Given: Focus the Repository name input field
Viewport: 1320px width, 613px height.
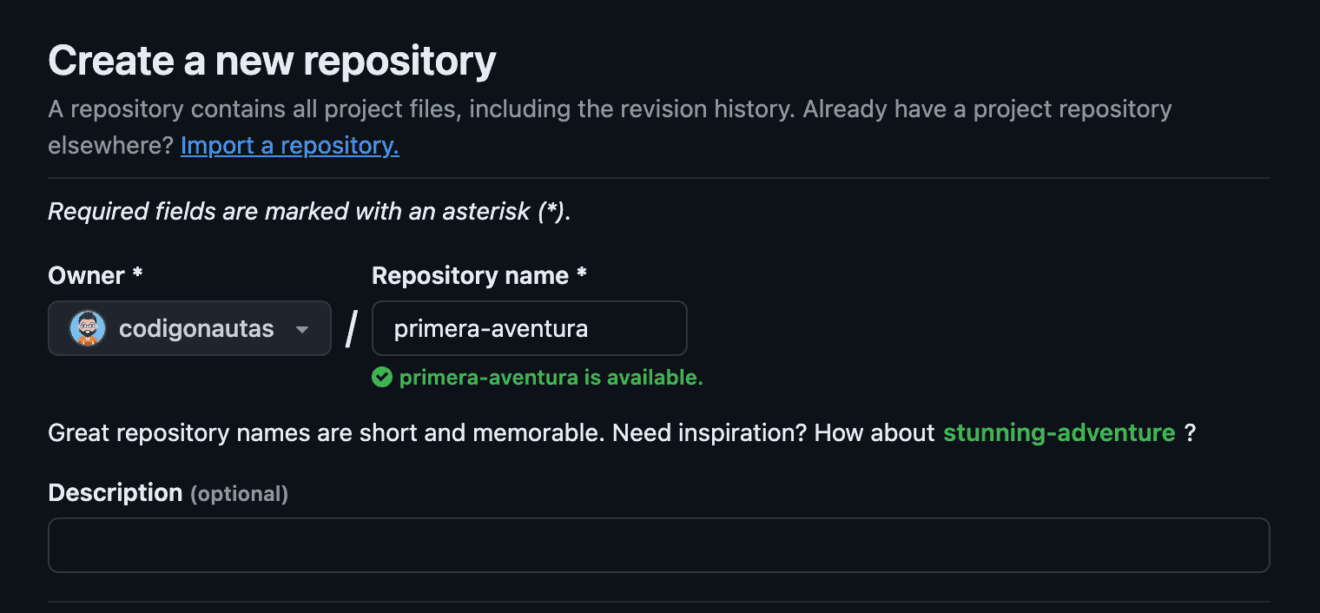Looking at the screenshot, I should pos(529,328).
